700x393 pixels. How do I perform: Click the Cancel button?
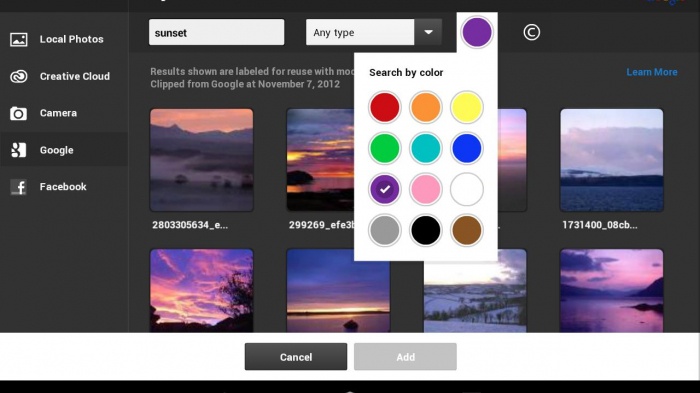coord(296,356)
